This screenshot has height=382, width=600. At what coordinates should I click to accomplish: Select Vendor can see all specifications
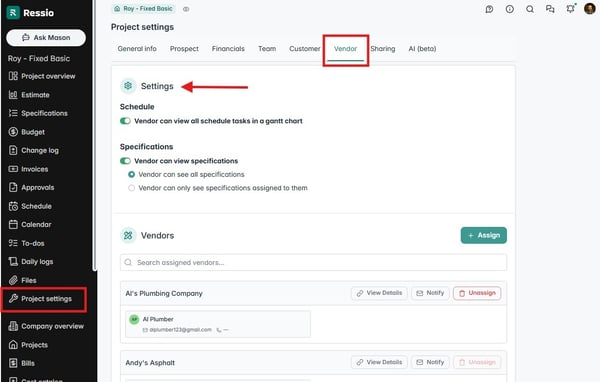[131, 175]
